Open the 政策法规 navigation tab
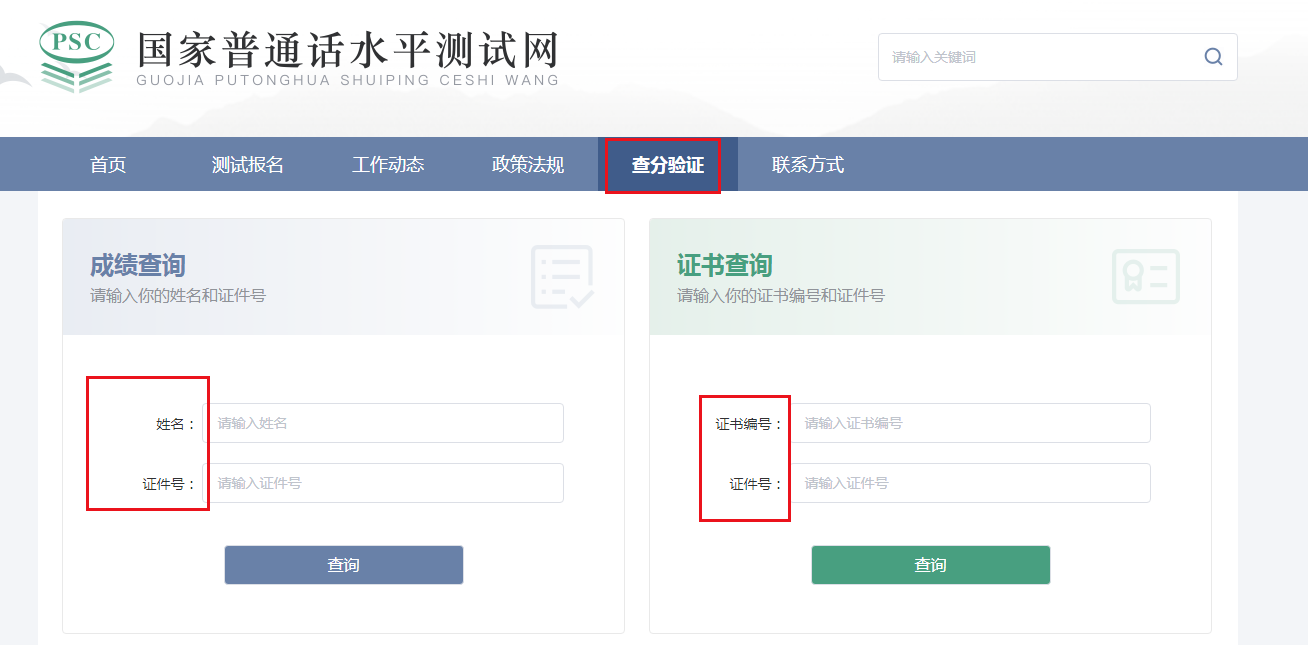The image size is (1308, 645). (x=527, y=164)
